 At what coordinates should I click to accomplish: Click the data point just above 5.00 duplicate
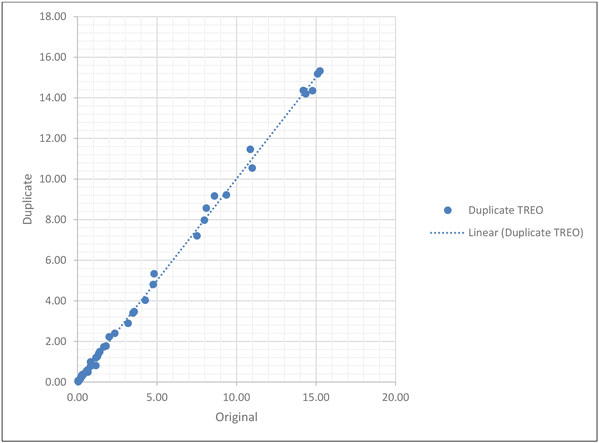point(154,274)
